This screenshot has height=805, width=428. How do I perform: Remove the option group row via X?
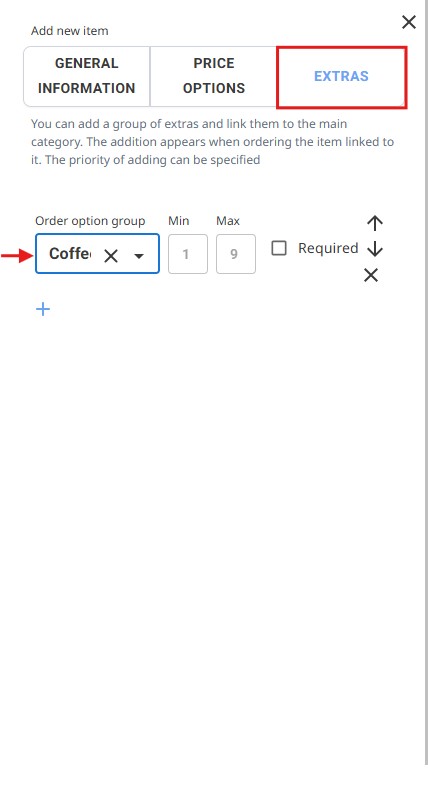click(x=371, y=276)
